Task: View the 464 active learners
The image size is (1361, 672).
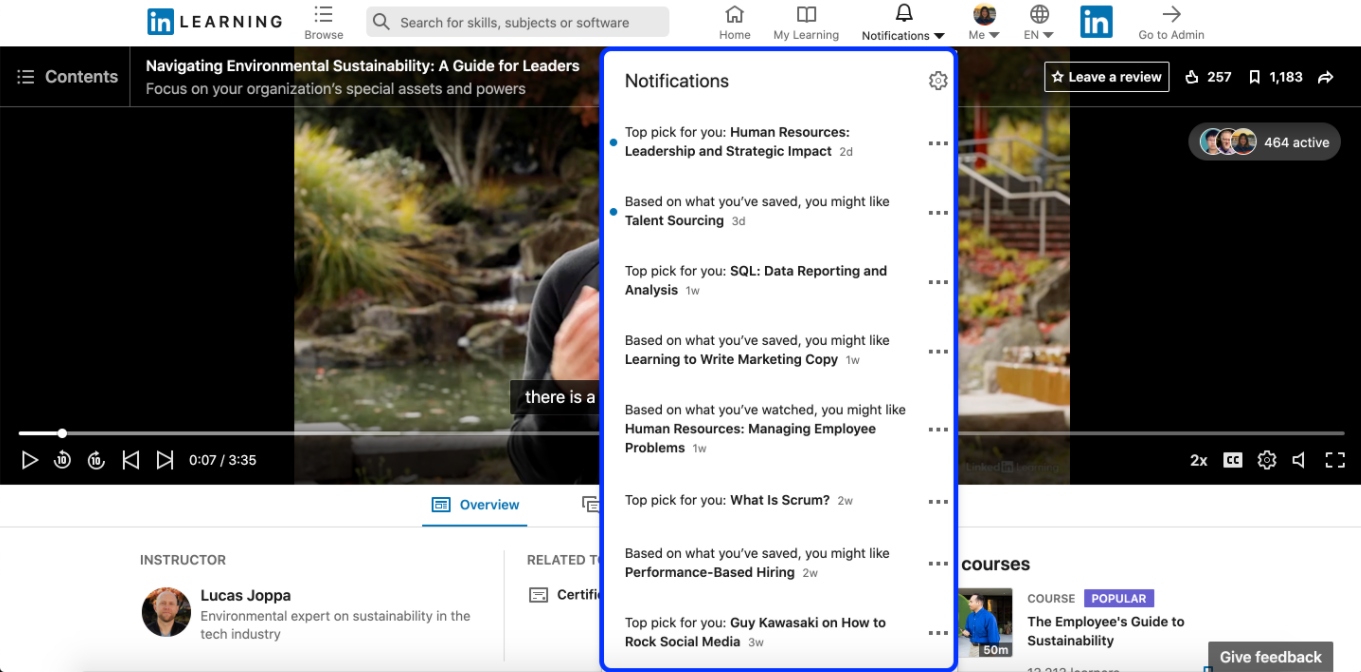Action: (x=1264, y=142)
